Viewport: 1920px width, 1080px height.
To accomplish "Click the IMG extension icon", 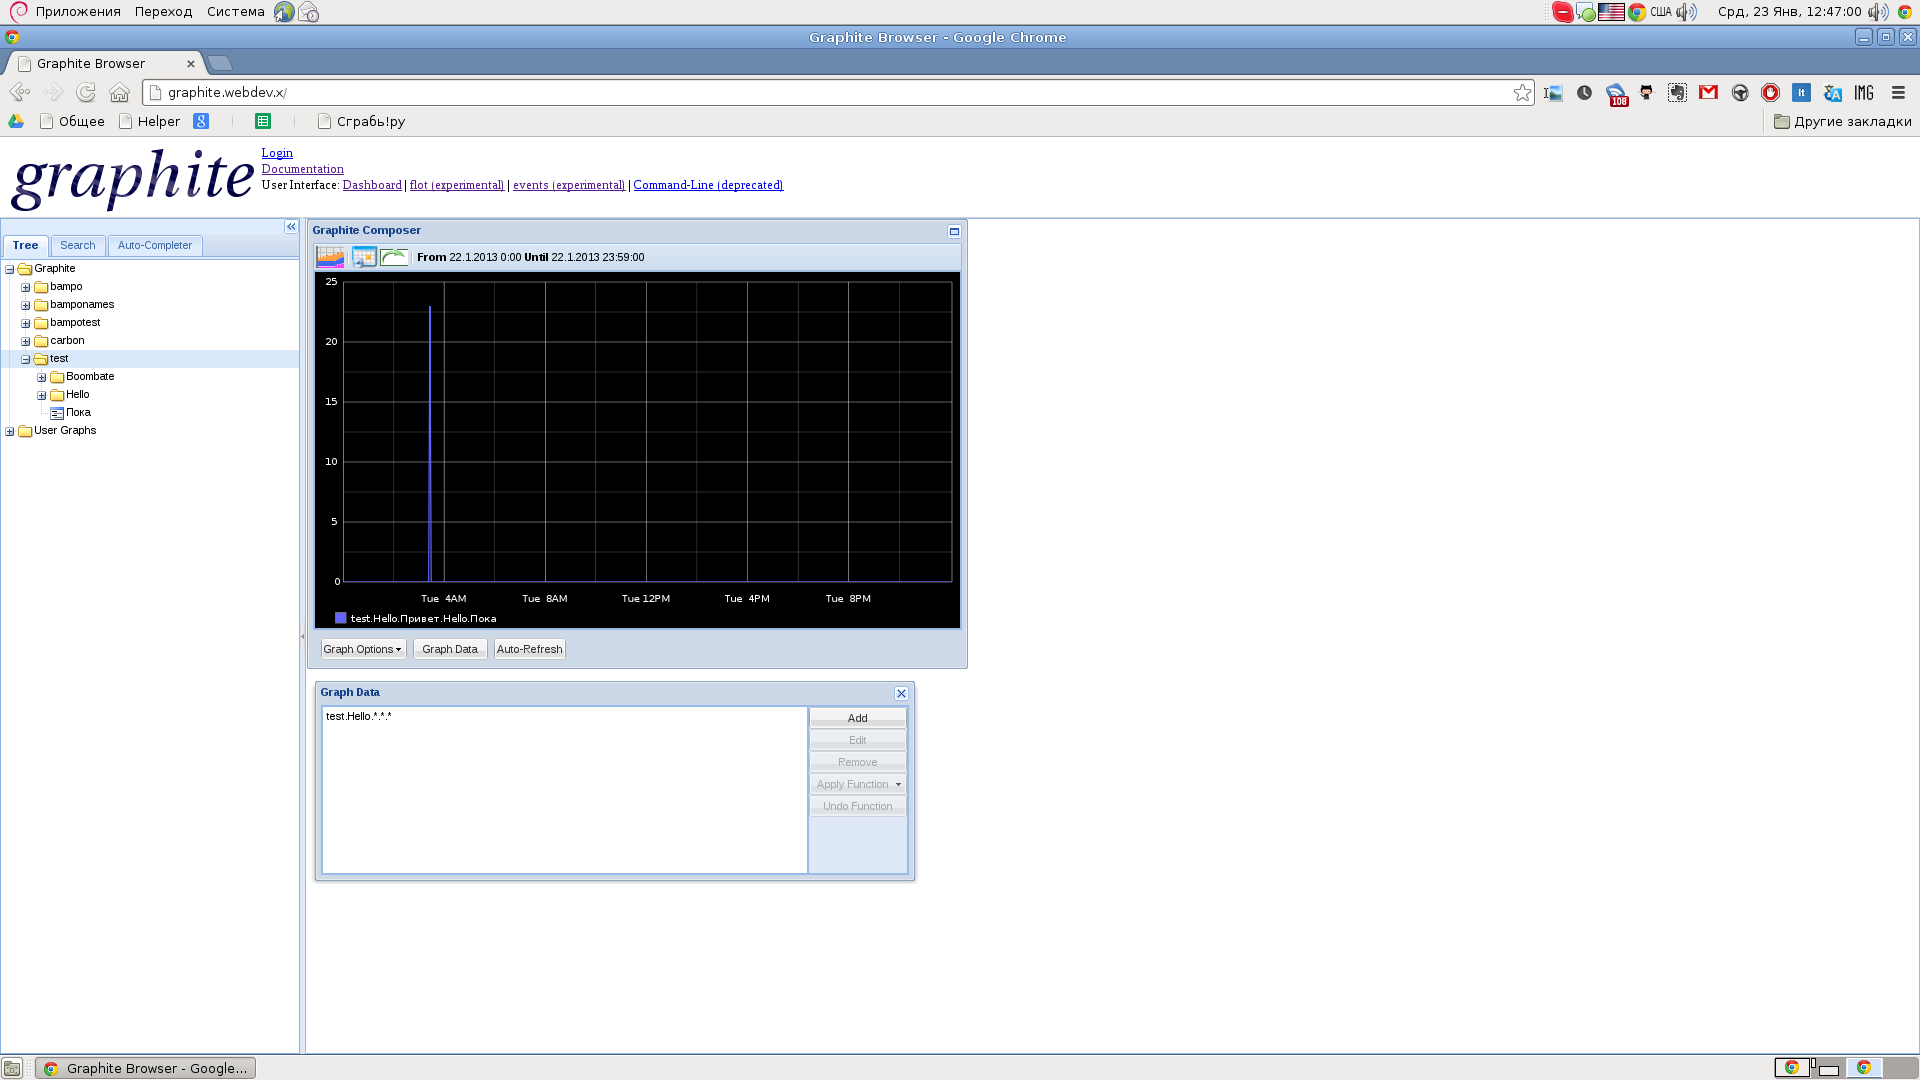I will click(1864, 92).
